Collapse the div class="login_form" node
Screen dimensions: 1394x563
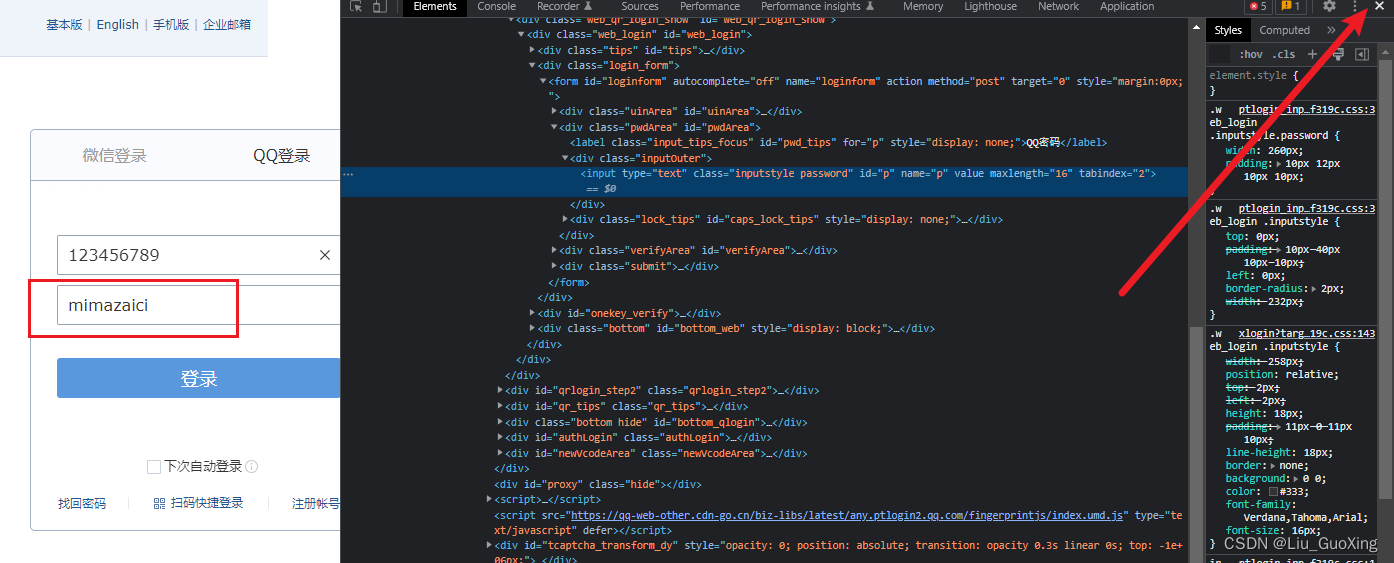(x=532, y=65)
